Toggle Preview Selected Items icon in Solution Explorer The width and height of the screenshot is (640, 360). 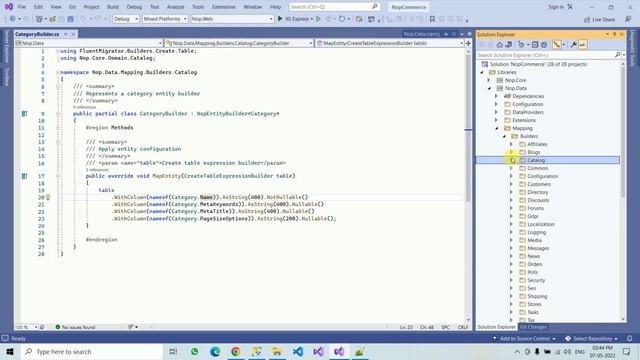pos(583,45)
